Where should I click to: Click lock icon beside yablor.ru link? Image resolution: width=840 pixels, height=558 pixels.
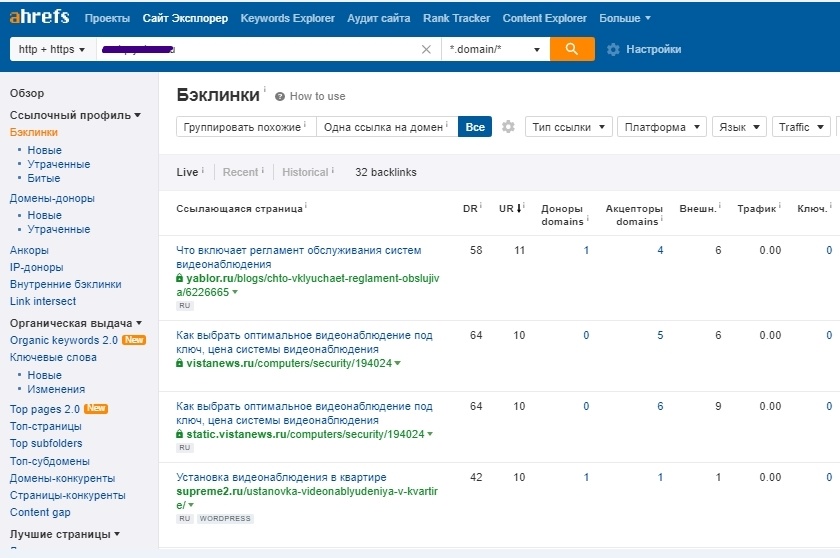tap(180, 279)
